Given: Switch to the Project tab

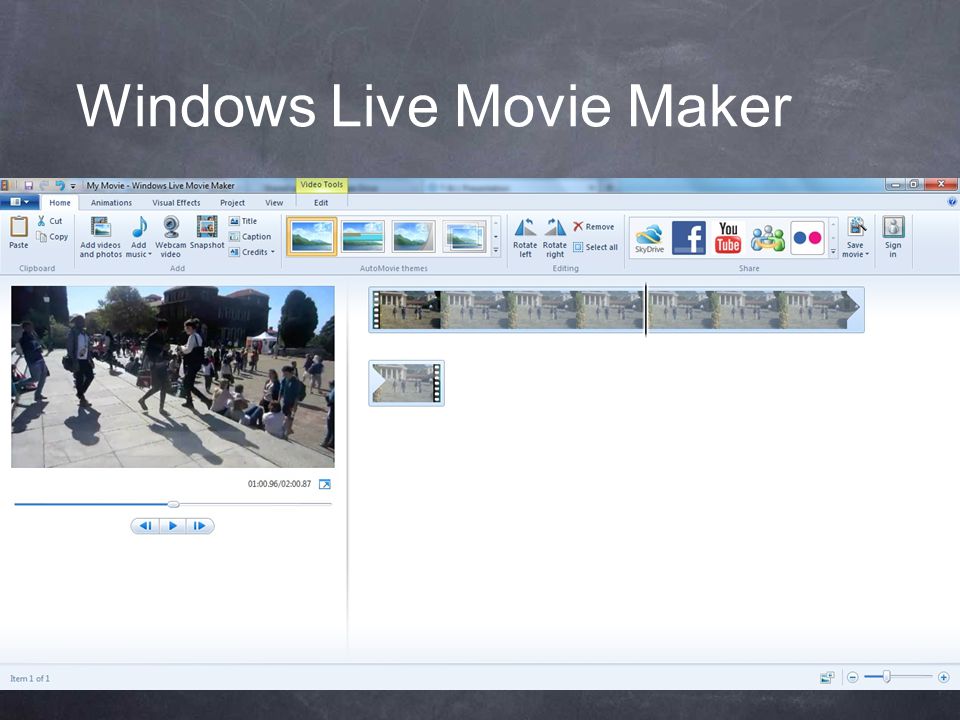Looking at the screenshot, I should [233, 203].
